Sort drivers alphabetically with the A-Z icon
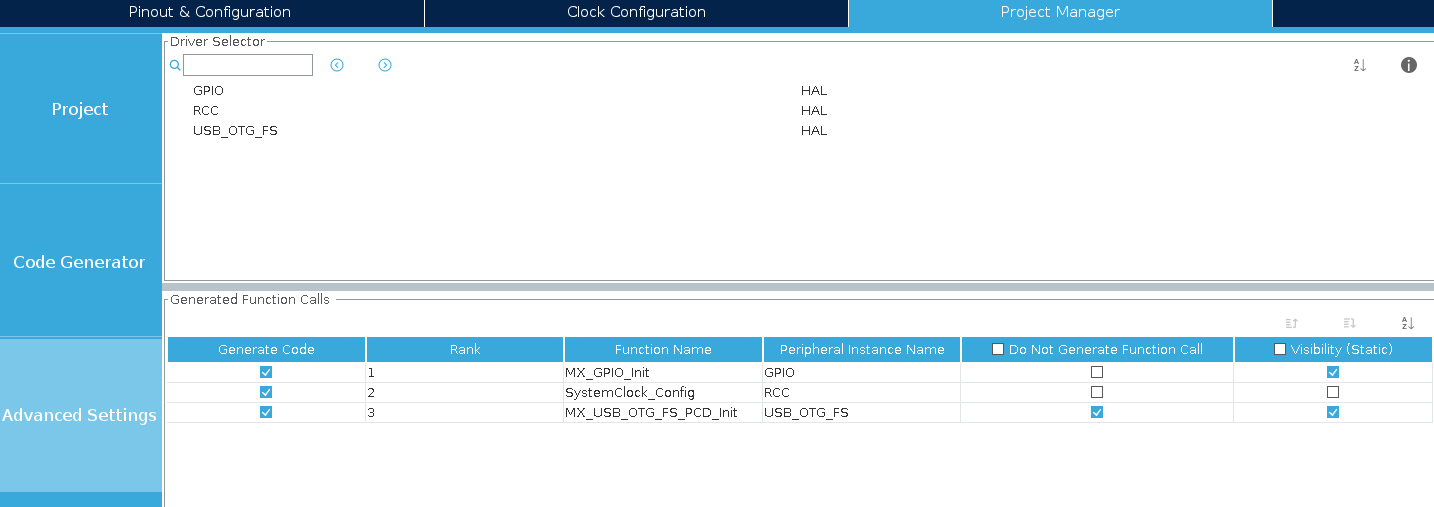Viewport: 1434px width, 507px height. pyautogui.click(x=1359, y=65)
